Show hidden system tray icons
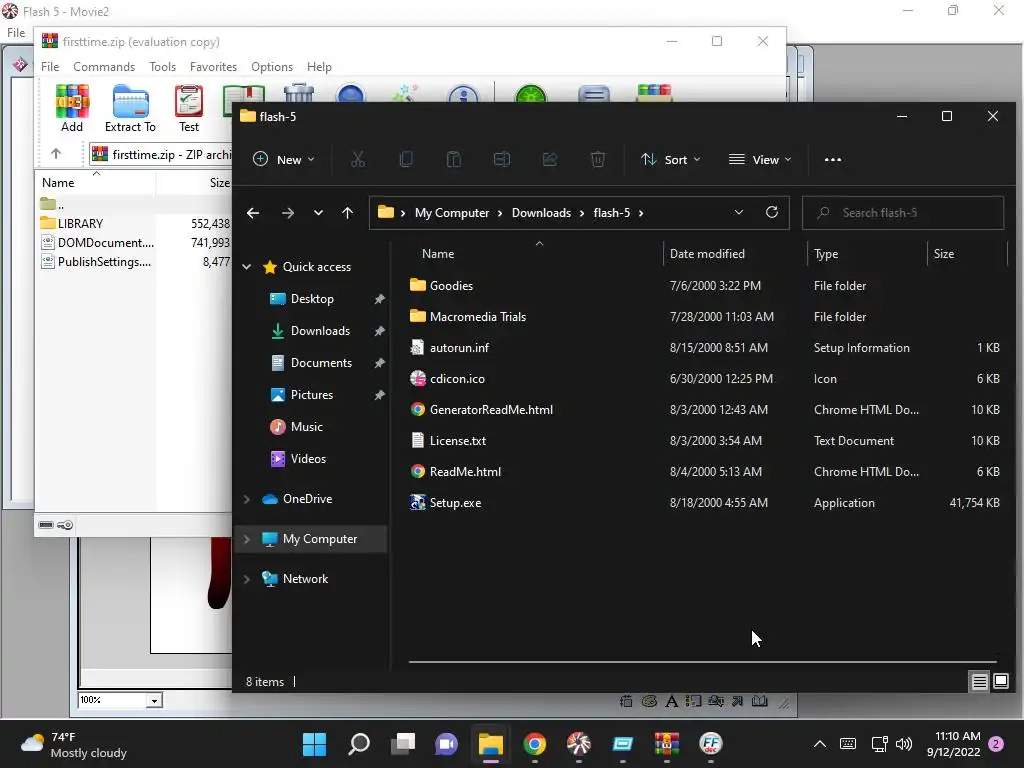 point(820,744)
